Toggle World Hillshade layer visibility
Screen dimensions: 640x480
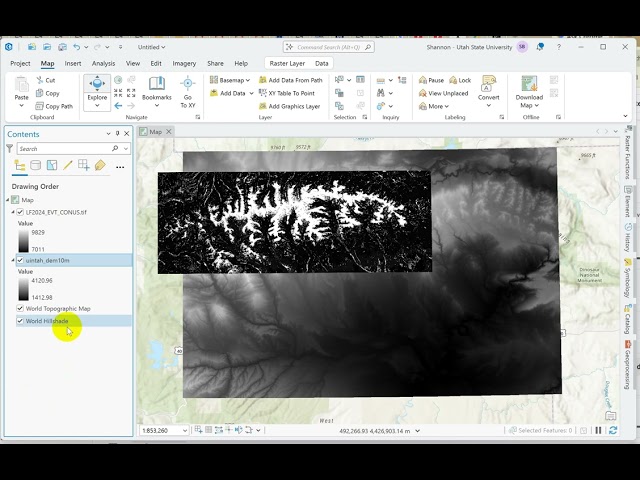coord(20,321)
